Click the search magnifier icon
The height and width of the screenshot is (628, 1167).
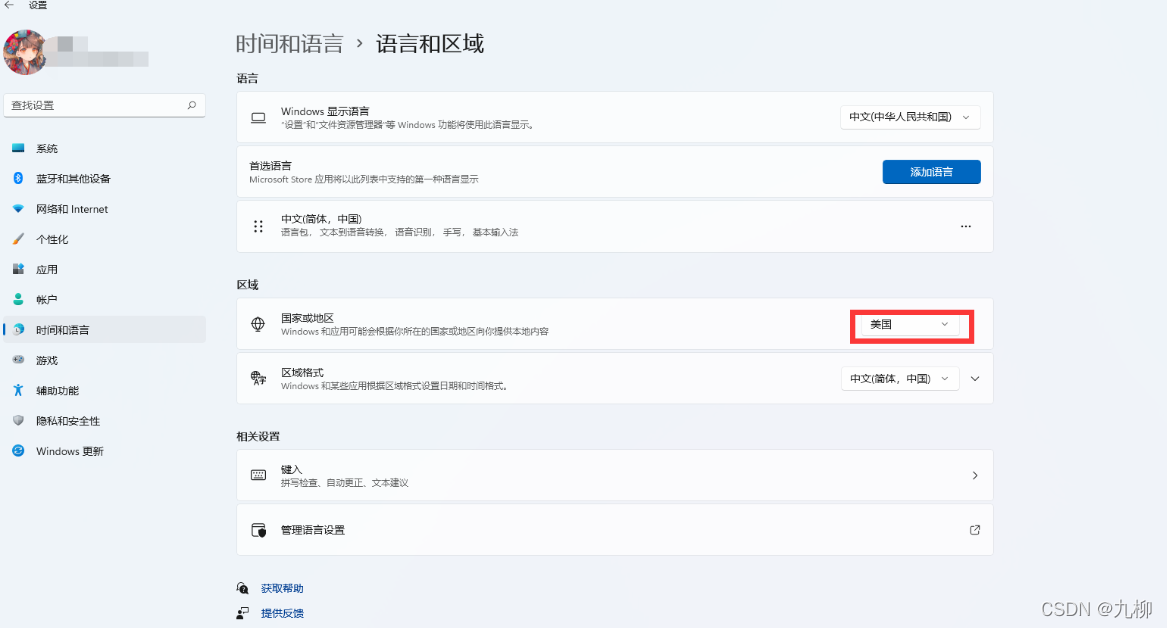pos(191,105)
